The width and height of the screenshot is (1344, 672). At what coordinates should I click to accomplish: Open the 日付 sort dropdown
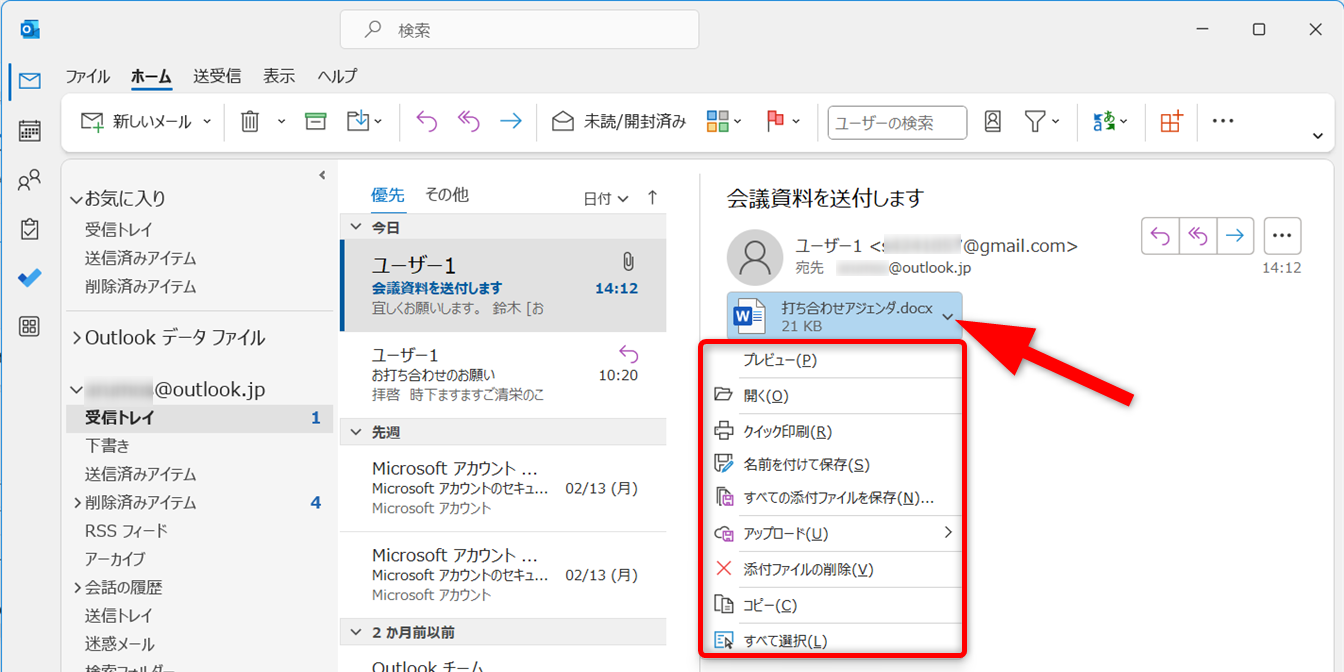(606, 199)
